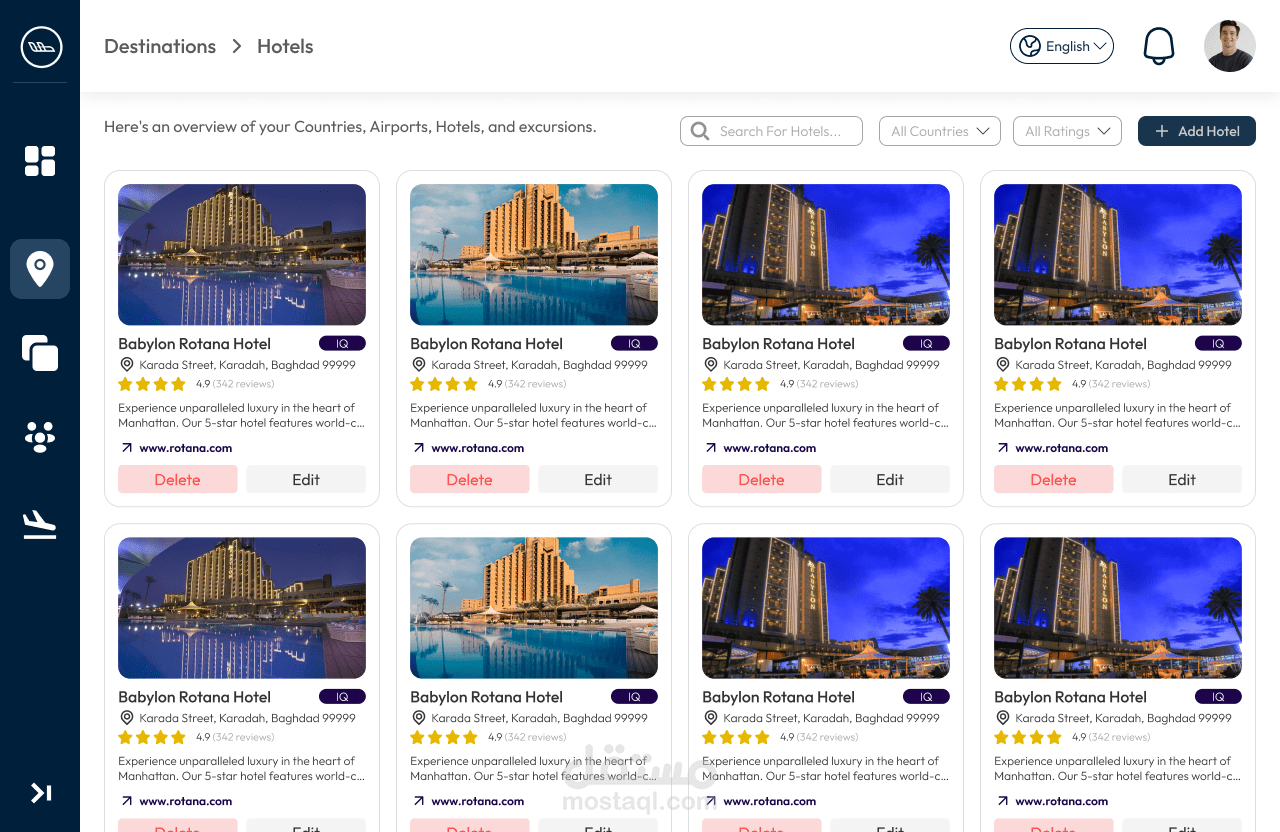Select the Hotels breadcrumb

[x=285, y=46]
